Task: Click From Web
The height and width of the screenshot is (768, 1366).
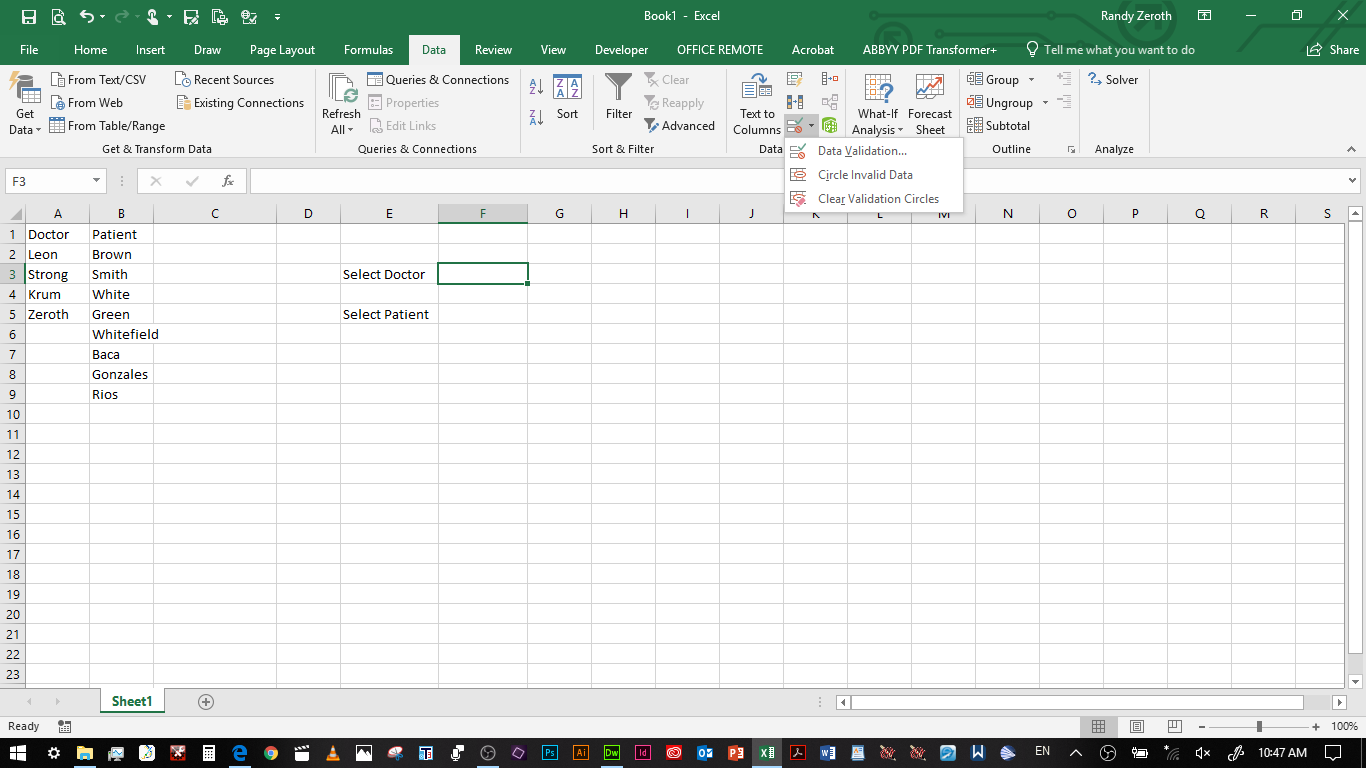Action: 86,103
